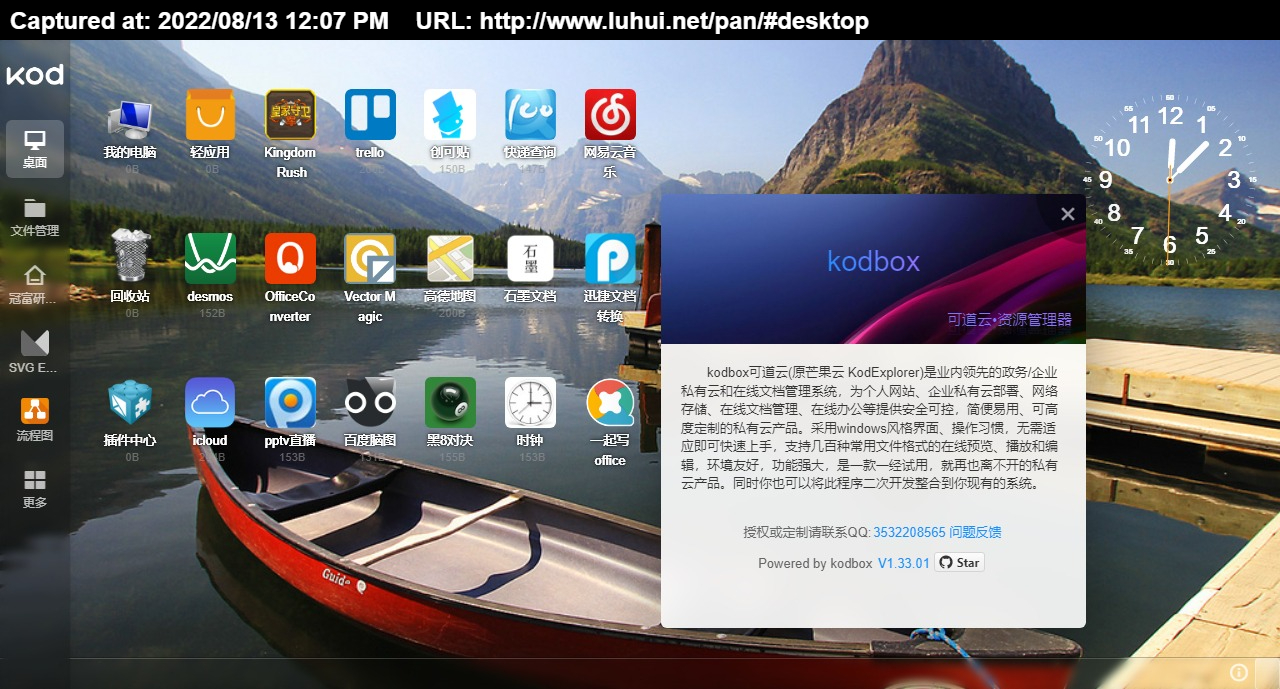
Task: Open the 更多 sidebar menu
Action: (x=35, y=489)
